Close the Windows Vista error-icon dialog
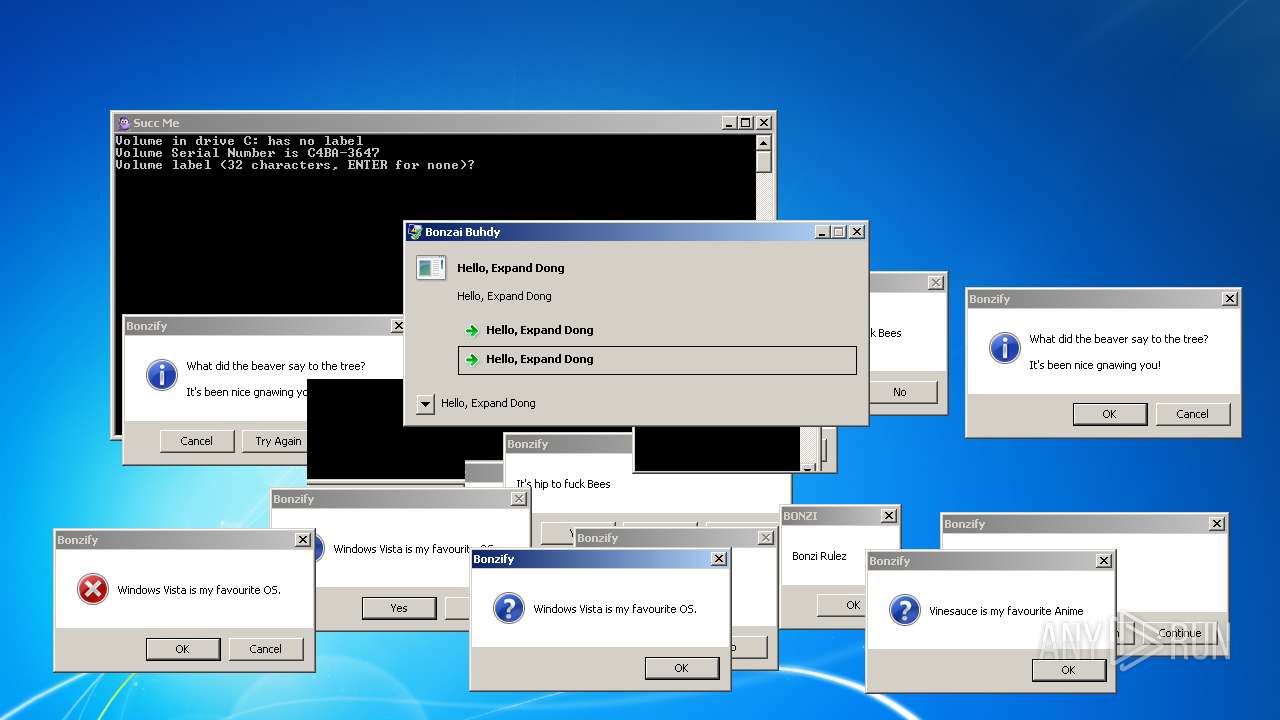1280x720 pixels. click(303, 540)
